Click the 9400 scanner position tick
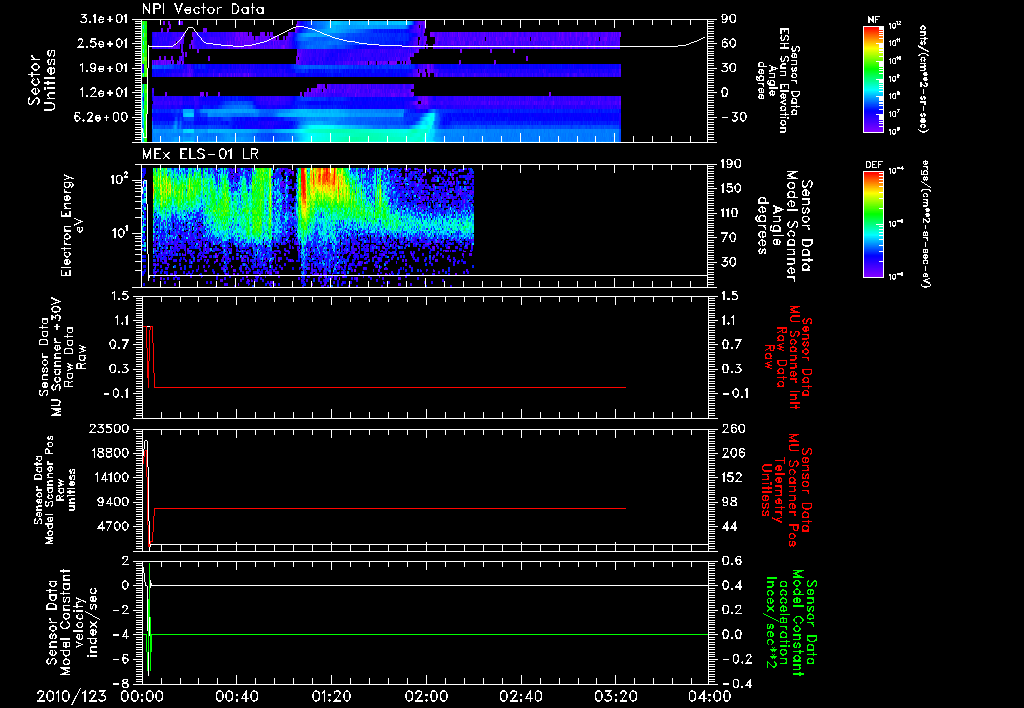 (x=112, y=502)
